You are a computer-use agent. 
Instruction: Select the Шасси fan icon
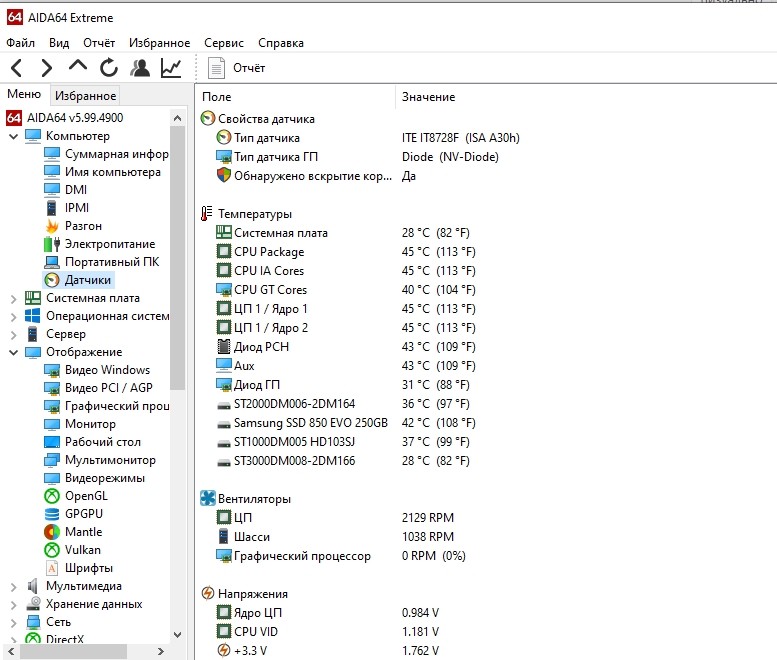coord(223,536)
